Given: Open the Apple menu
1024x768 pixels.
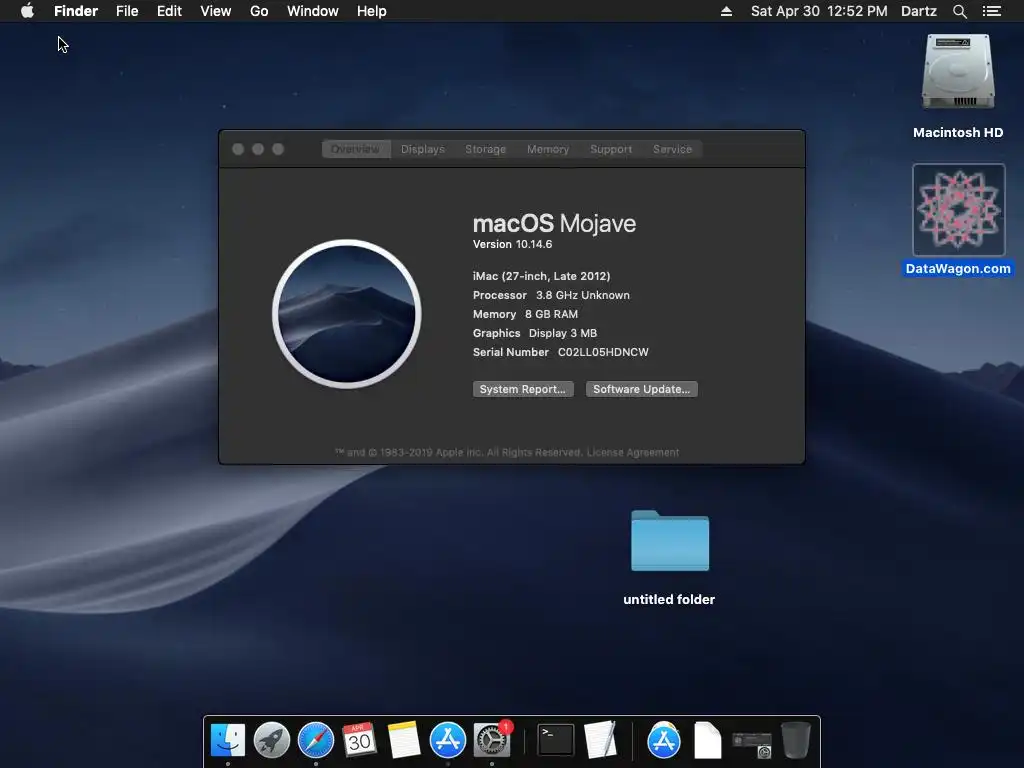Looking at the screenshot, I should (x=27, y=11).
